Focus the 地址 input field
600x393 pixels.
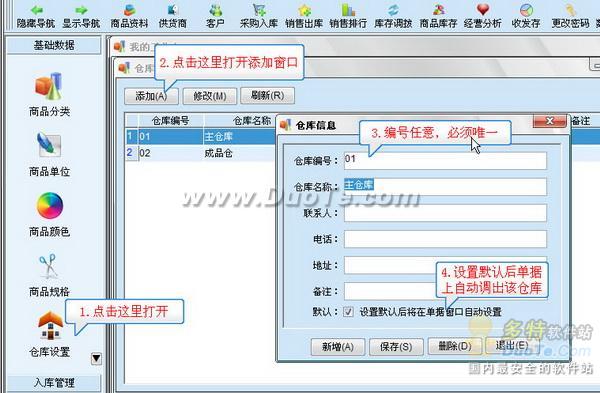pyautogui.click(x=445, y=265)
